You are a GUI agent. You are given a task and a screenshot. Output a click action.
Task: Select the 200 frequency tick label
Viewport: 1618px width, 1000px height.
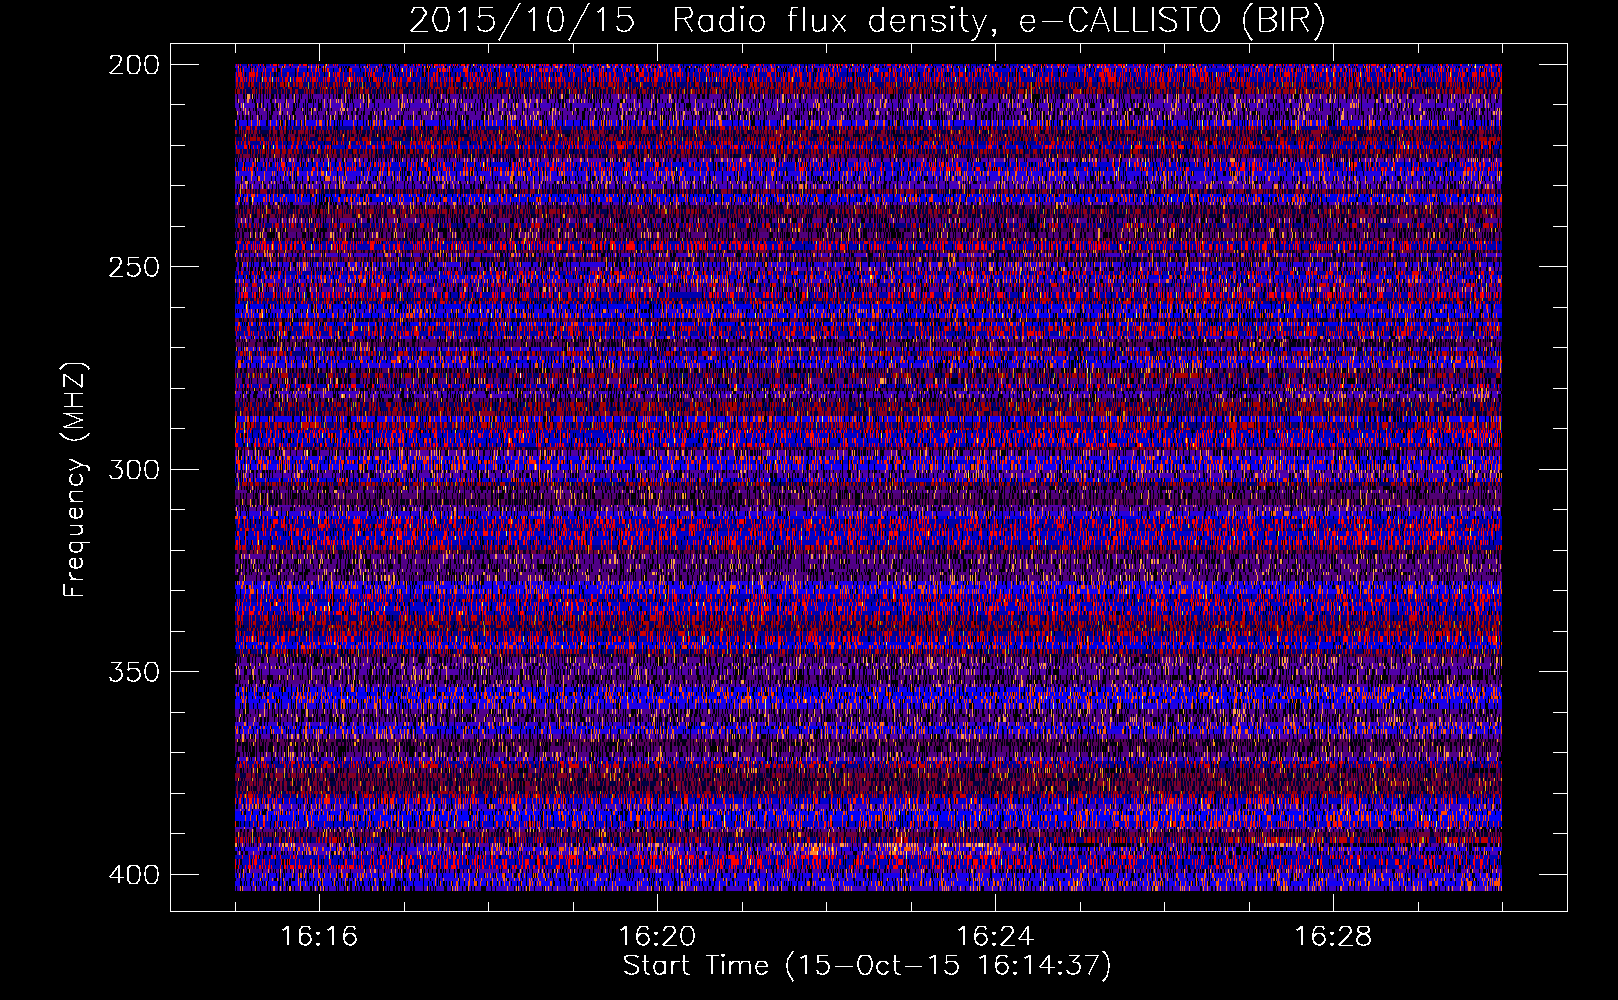pos(133,64)
